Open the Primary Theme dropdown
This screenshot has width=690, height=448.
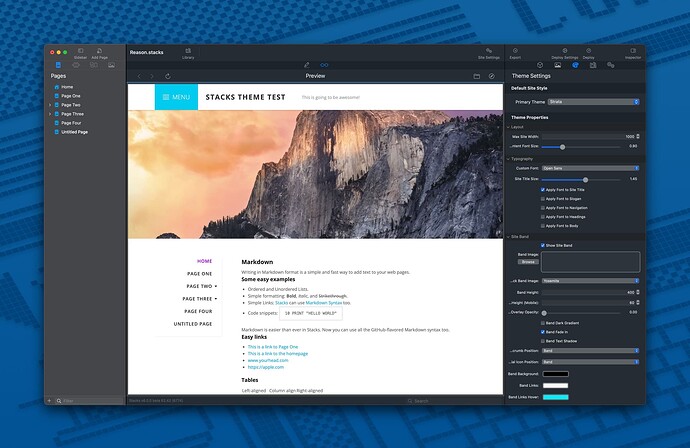[593, 102]
